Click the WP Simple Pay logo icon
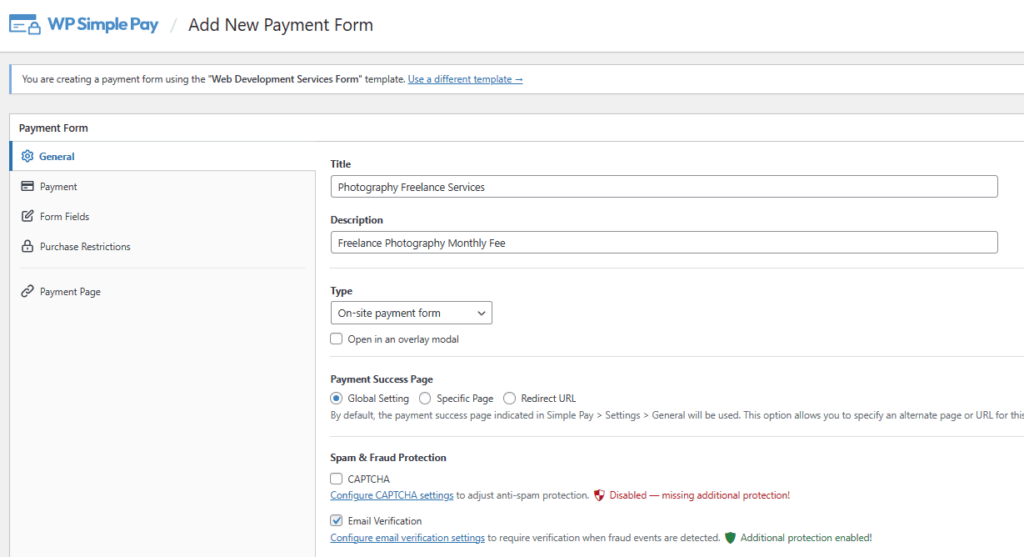Viewport: 1024px width, 557px height. 24,25
